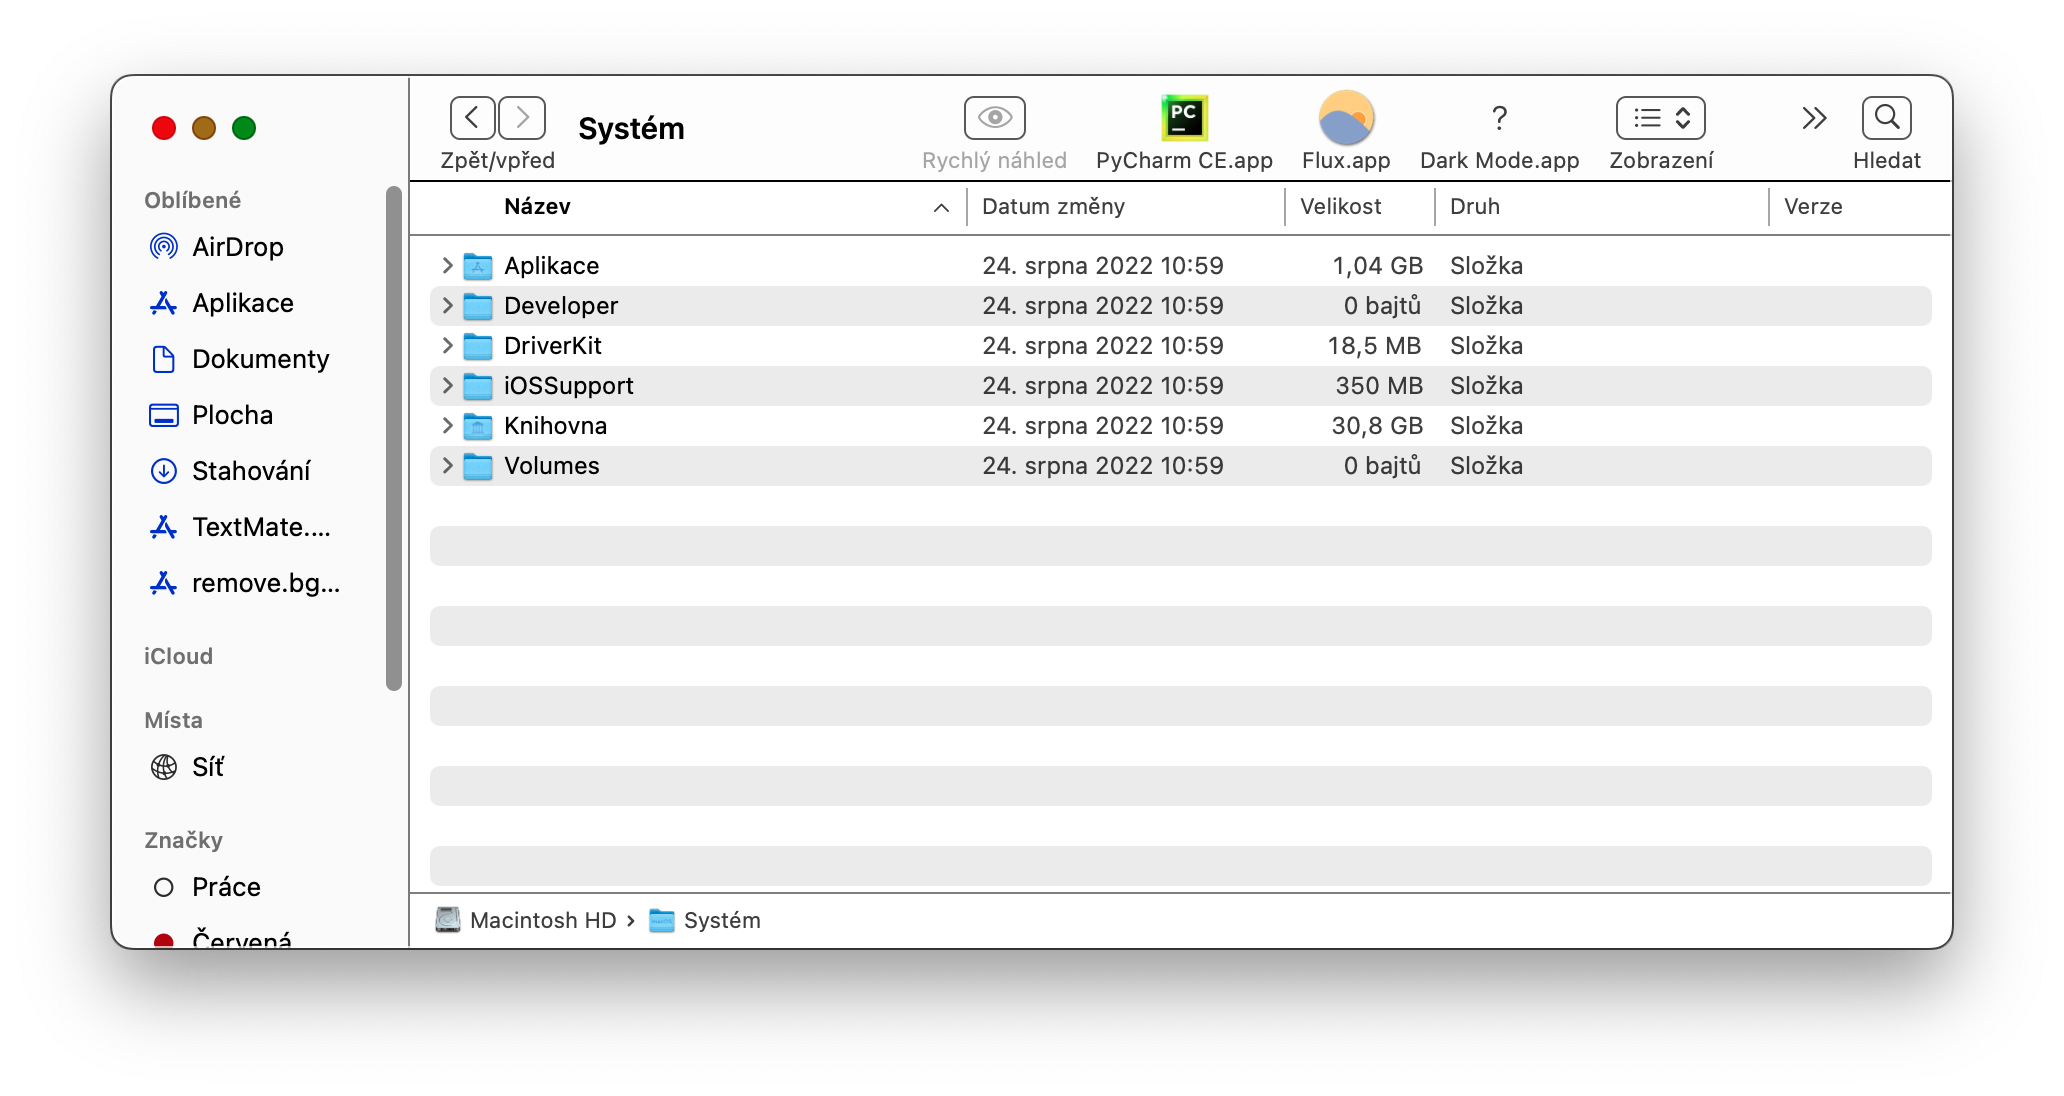
Task: Expand the DriverKit folder chevron
Action: pyautogui.click(x=447, y=345)
